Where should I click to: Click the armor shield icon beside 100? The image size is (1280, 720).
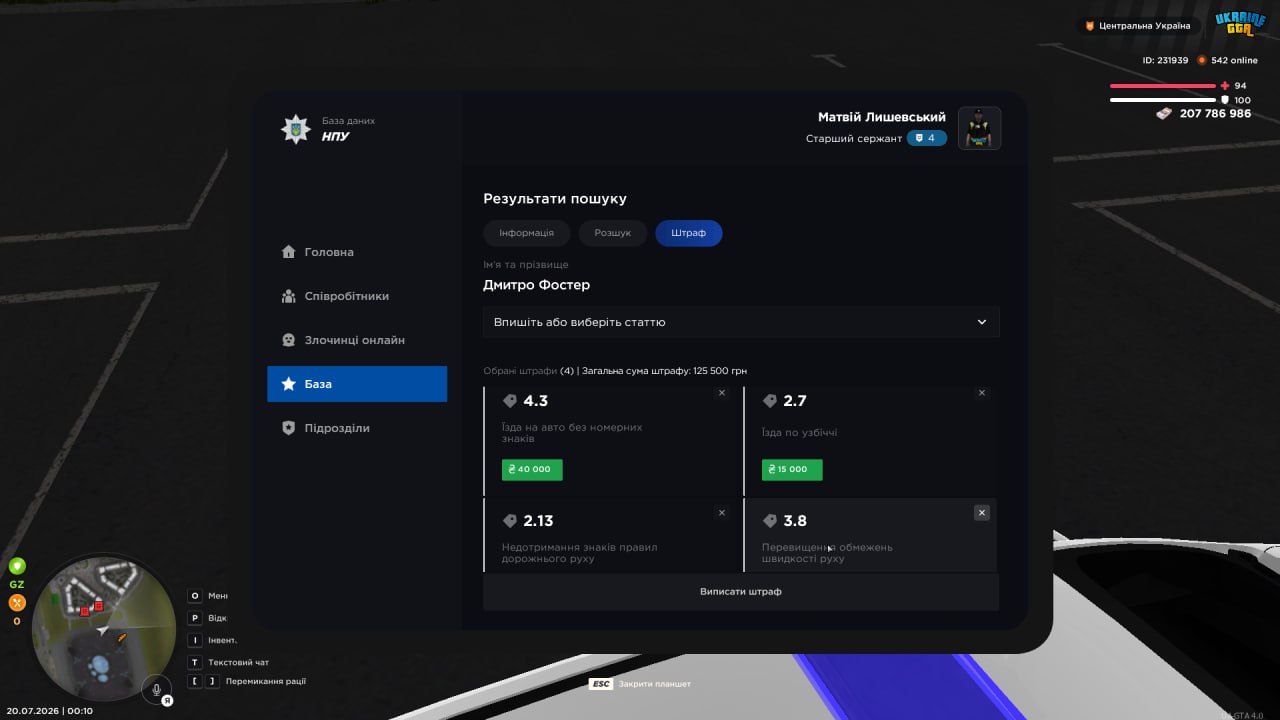tap(1225, 100)
